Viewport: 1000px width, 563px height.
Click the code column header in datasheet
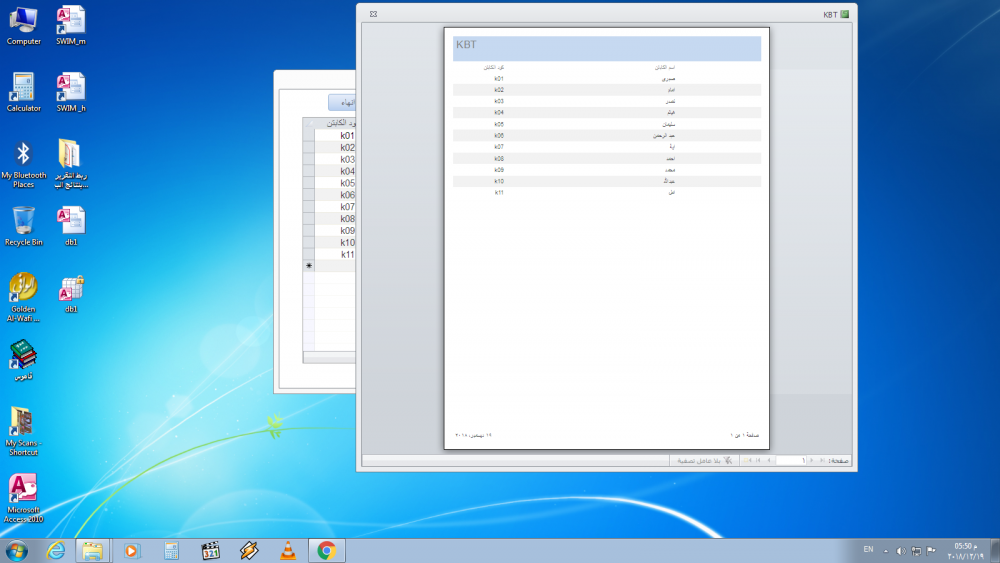[x=335, y=123]
